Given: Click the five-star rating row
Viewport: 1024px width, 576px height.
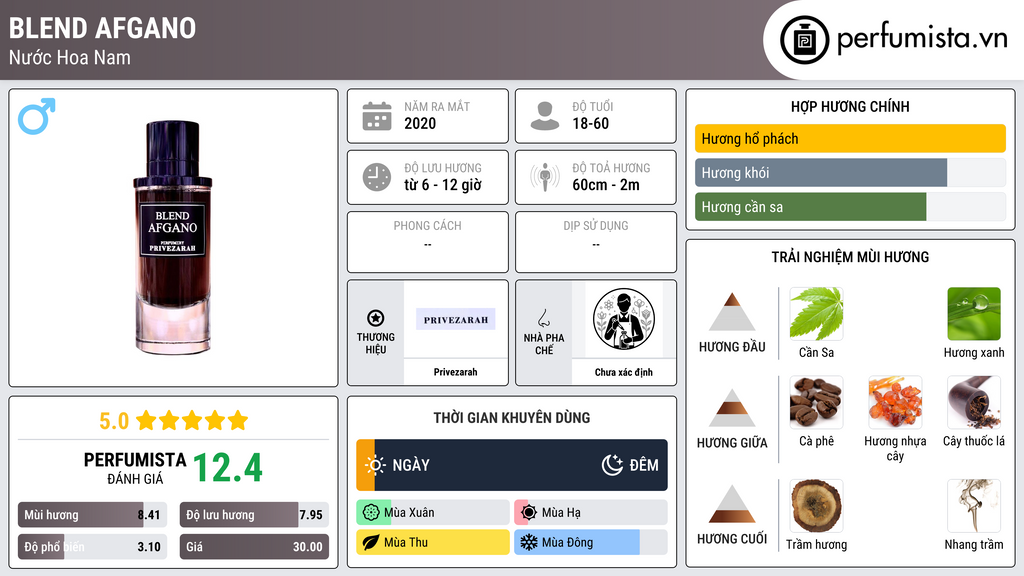Looking at the screenshot, I should click(192, 421).
